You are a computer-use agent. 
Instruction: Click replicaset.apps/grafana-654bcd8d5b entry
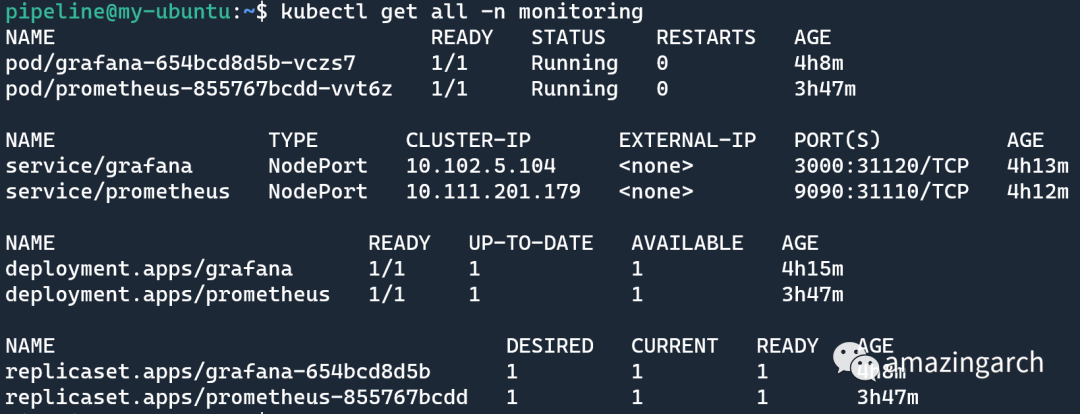pyautogui.click(x=218, y=372)
